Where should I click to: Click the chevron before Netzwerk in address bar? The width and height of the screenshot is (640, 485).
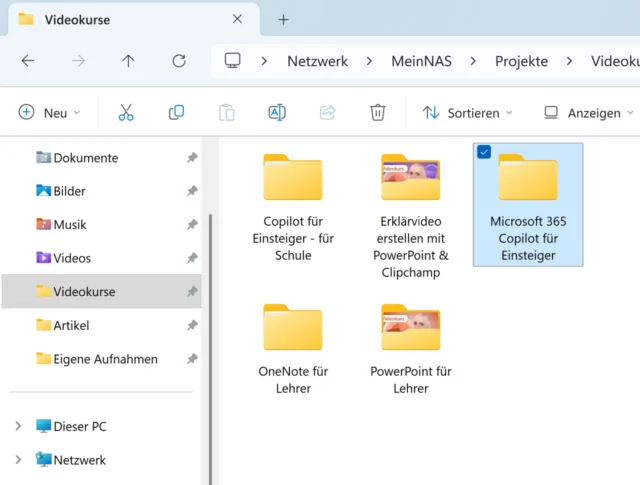tap(264, 61)
